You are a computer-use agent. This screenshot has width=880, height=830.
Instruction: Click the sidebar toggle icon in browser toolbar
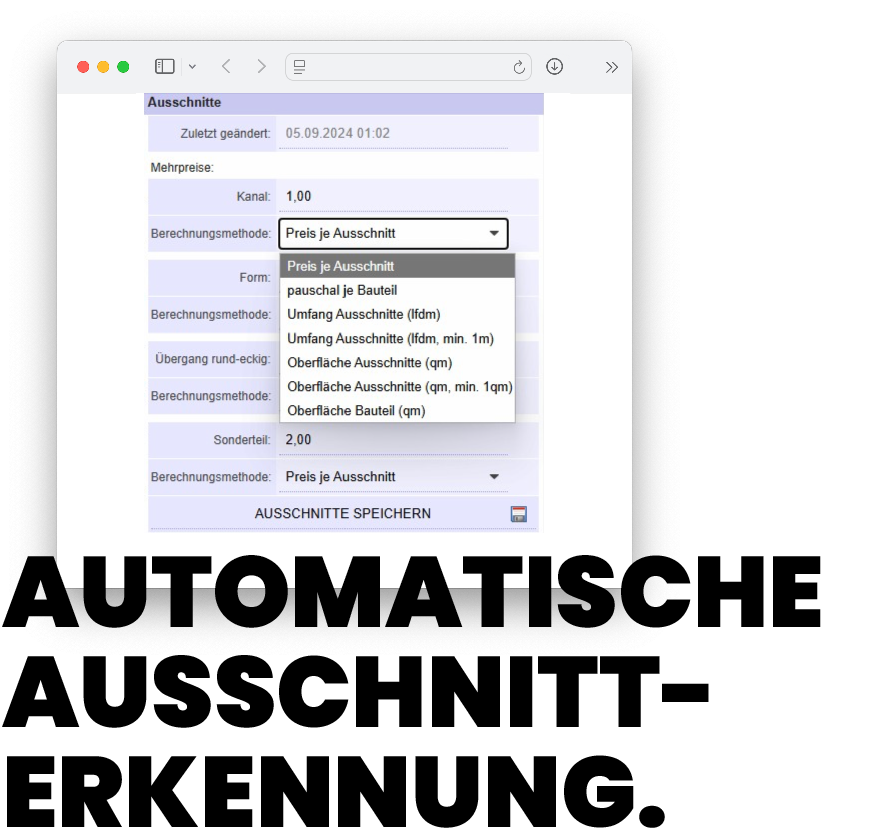point(165,67)
